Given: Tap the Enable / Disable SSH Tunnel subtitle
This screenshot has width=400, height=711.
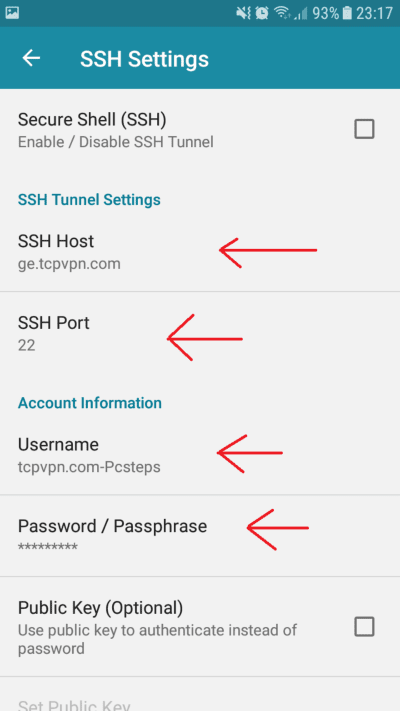Looking at the screenshot, I should 116,142.
